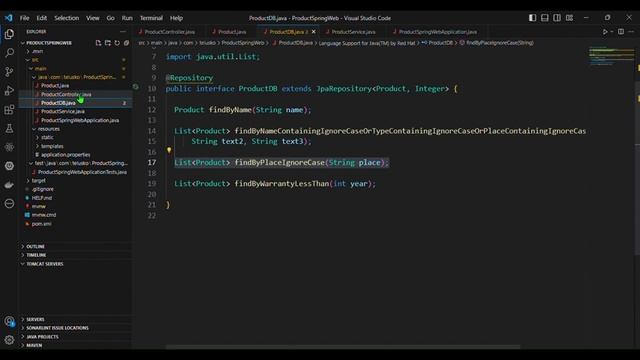Click the lightbulb quick fix icon
This screenshot has width=640, height=360.
click(169, 150)
